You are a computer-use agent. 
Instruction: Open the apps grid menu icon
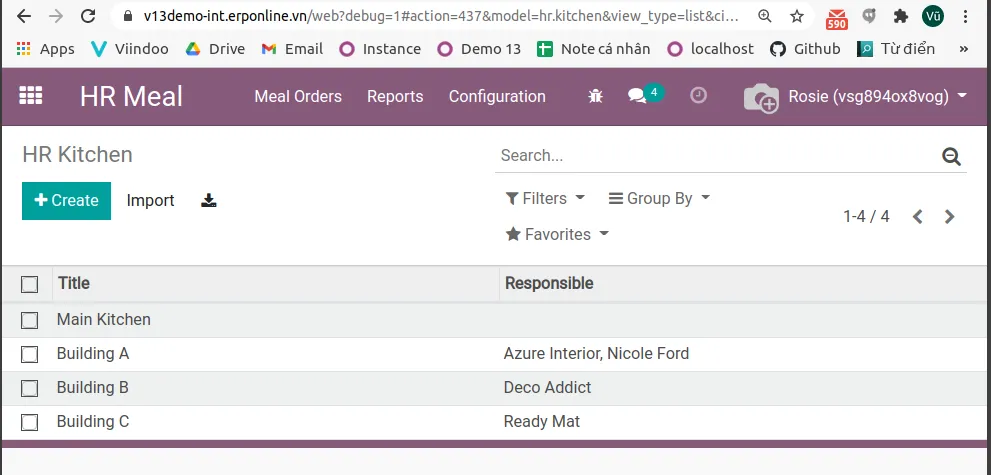click(x=30, y=96)
